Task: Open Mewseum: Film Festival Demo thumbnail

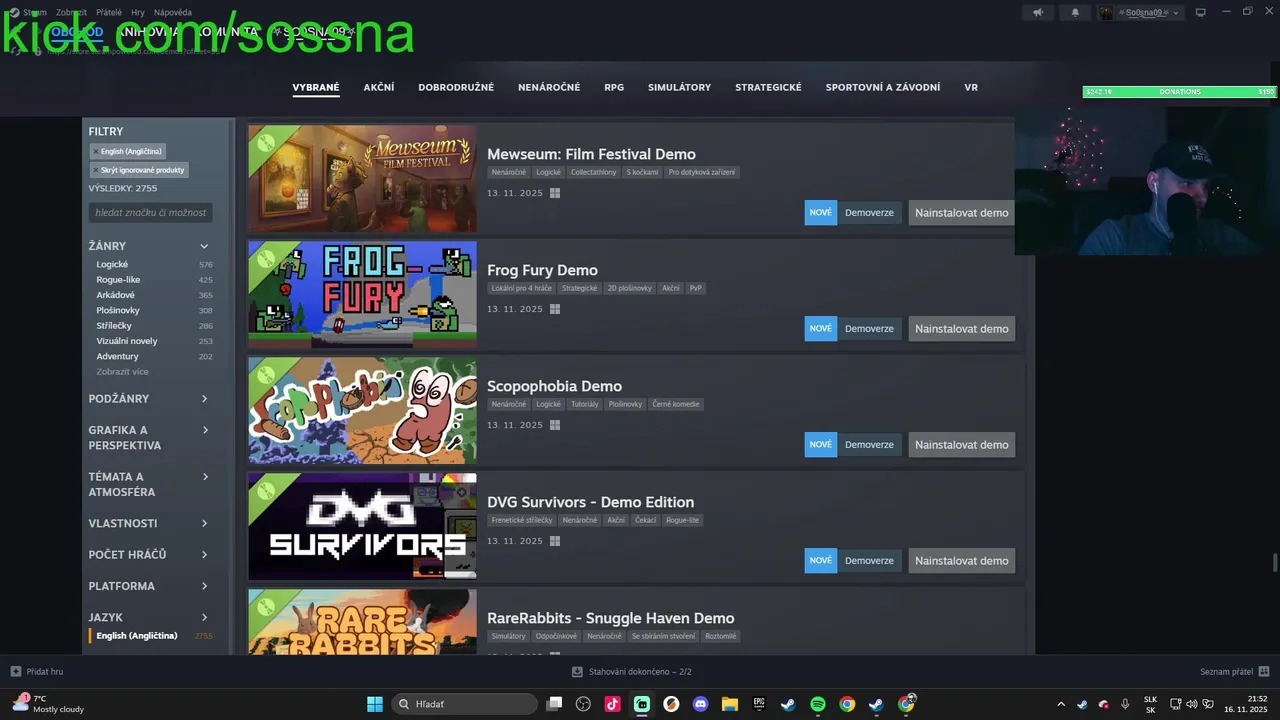Action: click(362, 178)
